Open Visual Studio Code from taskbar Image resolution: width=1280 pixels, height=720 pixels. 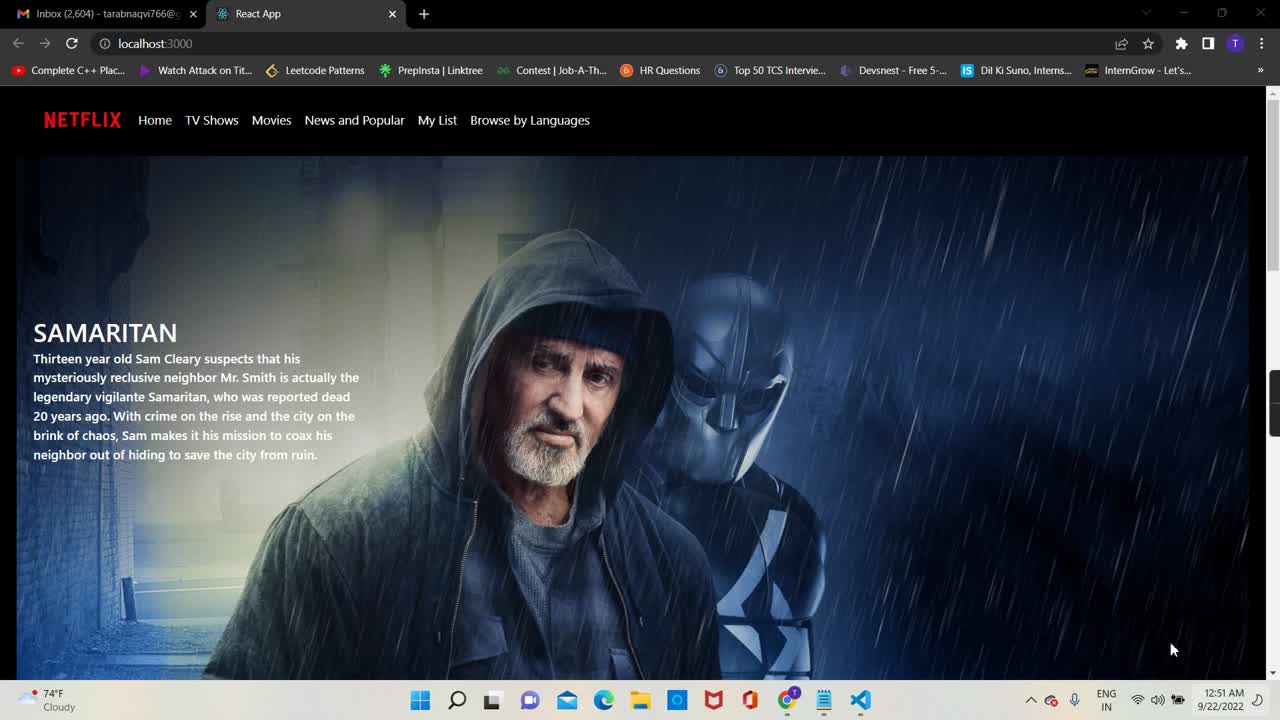[x=861, y=700]
